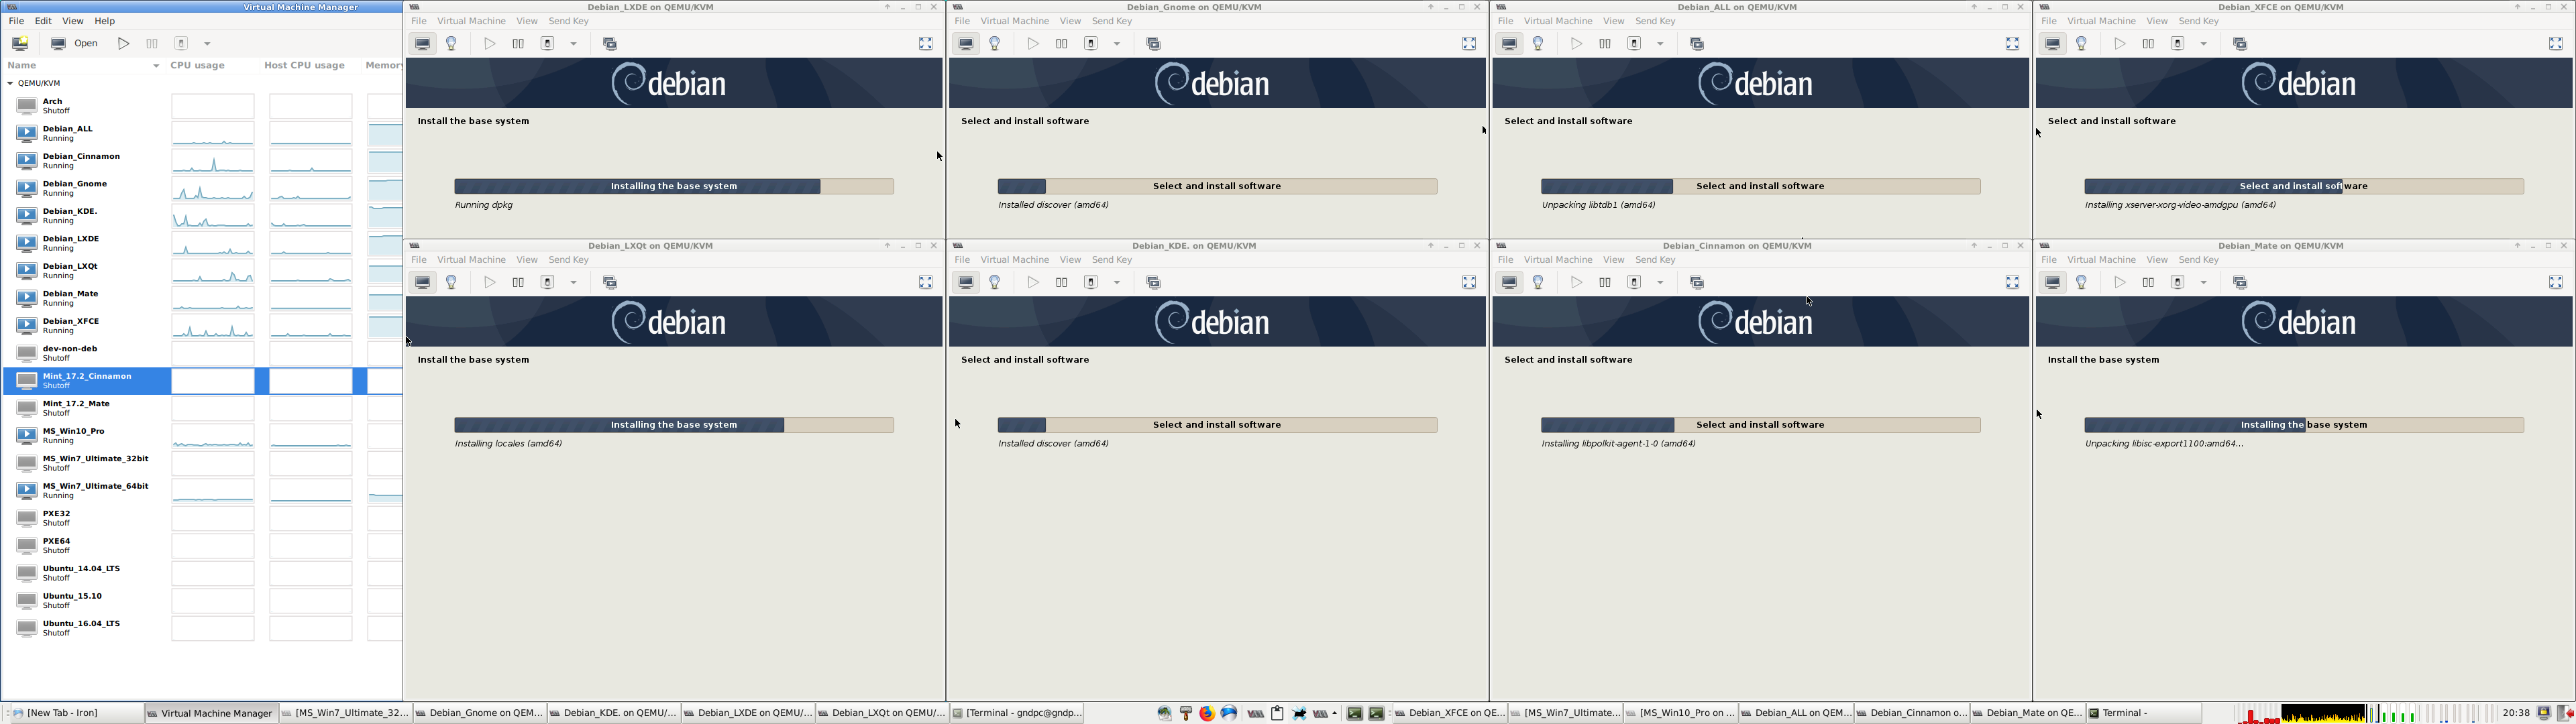Open the snapshots manager in Debian_Cinnamon window
This screenshot has height=724, width=2576.
(x=1696, y=282)
